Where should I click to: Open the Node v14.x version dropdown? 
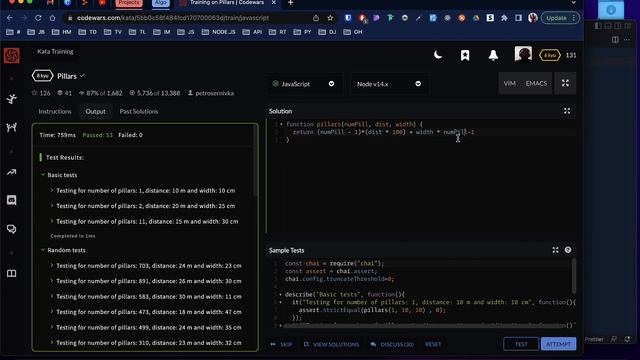pyautogui.click(x=389, y=84)
